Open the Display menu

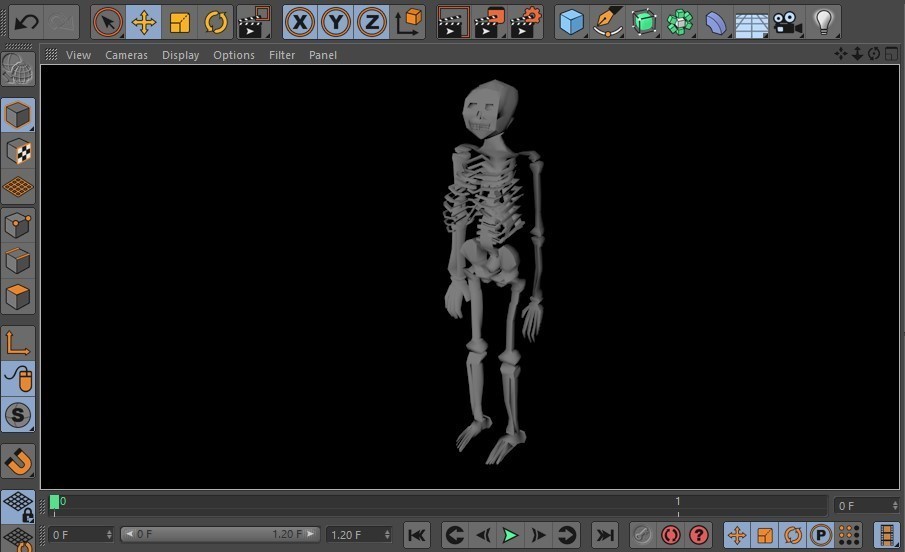[180, 55]
